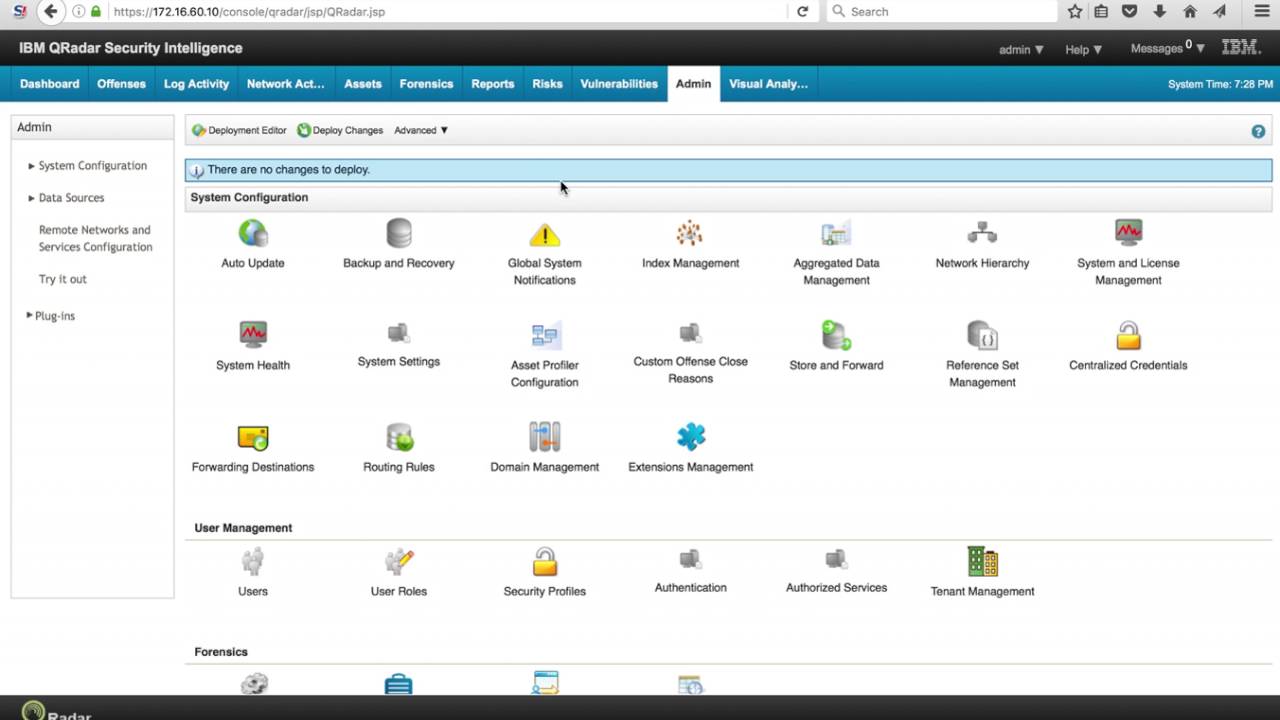Open the Users icon
Image resolution: width=1280 pixels, height=720 pixels.
click(253, 573)
